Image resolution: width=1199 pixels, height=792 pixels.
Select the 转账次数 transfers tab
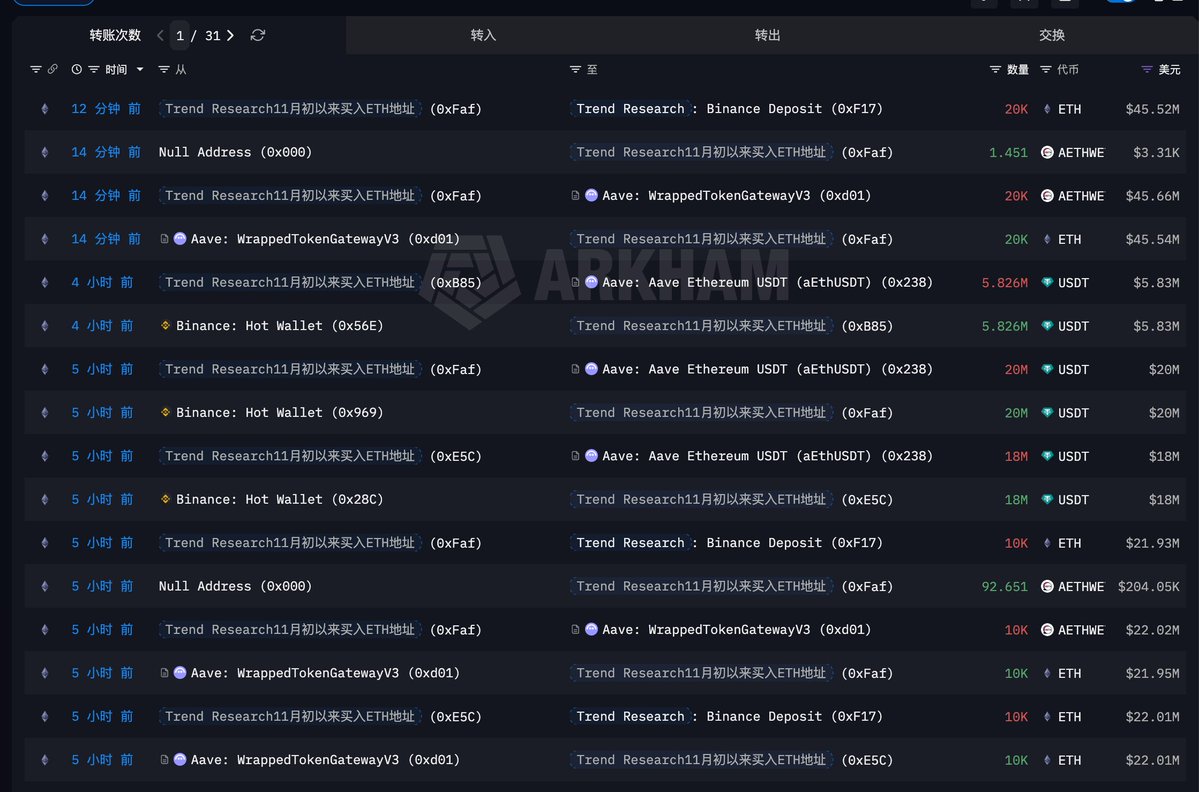115,35
